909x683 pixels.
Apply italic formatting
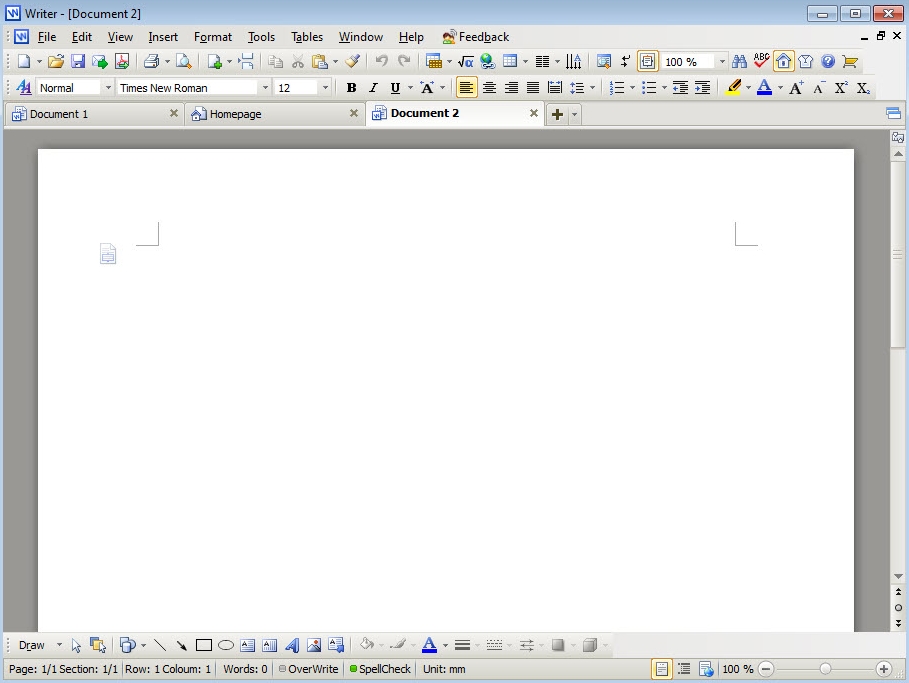pyautogui.click(x=373, y=88)
